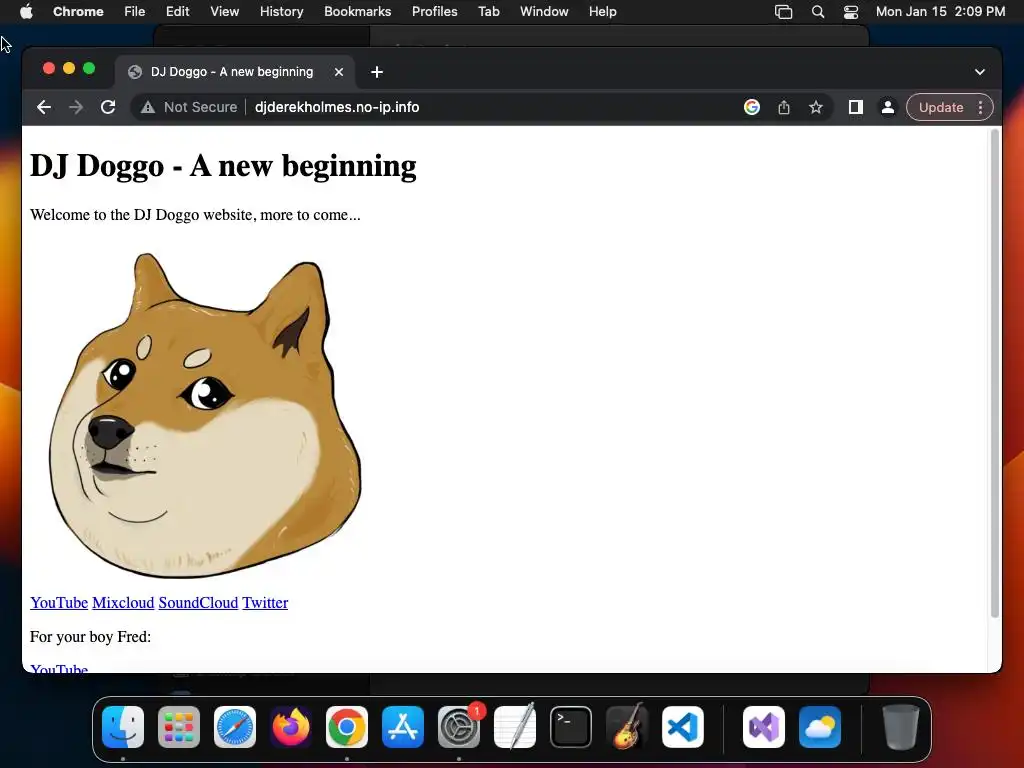The height and width of the screenshot is (768, 1024).
Task: Open the Bookmarks menu
Action: pos(357,12)
